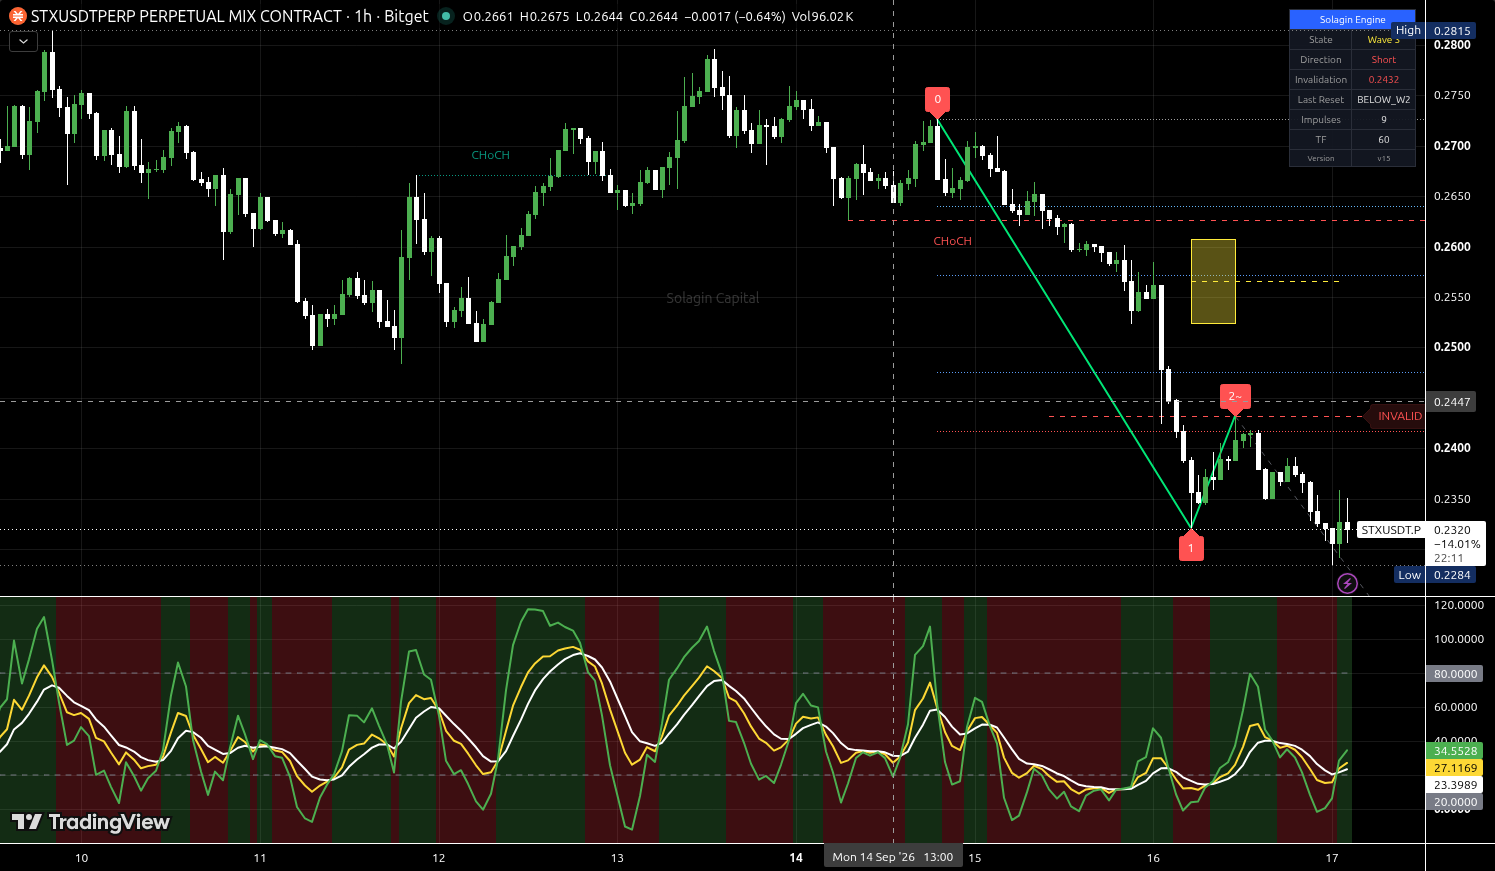Click the green 34.5528 indicator value
This screenshot has height=871, width=1495.
(x=1455, y=751)
